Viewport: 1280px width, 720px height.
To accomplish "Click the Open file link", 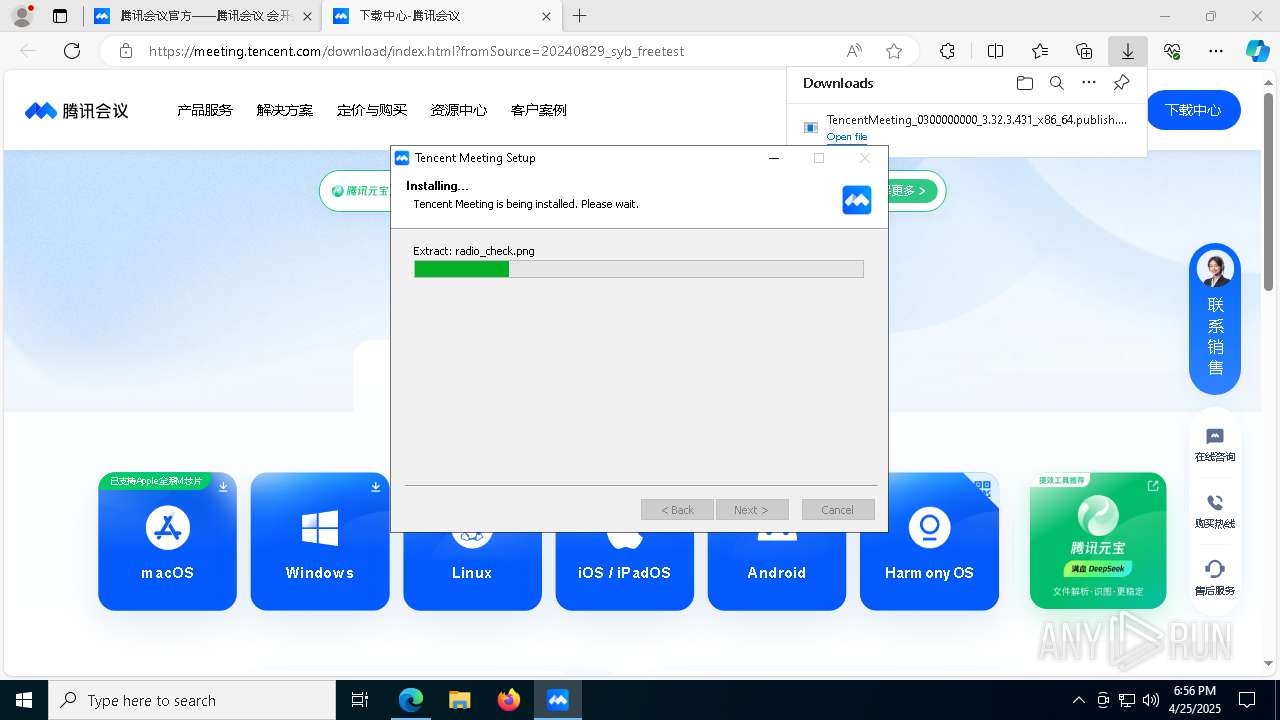I will (x=847, y=137).
